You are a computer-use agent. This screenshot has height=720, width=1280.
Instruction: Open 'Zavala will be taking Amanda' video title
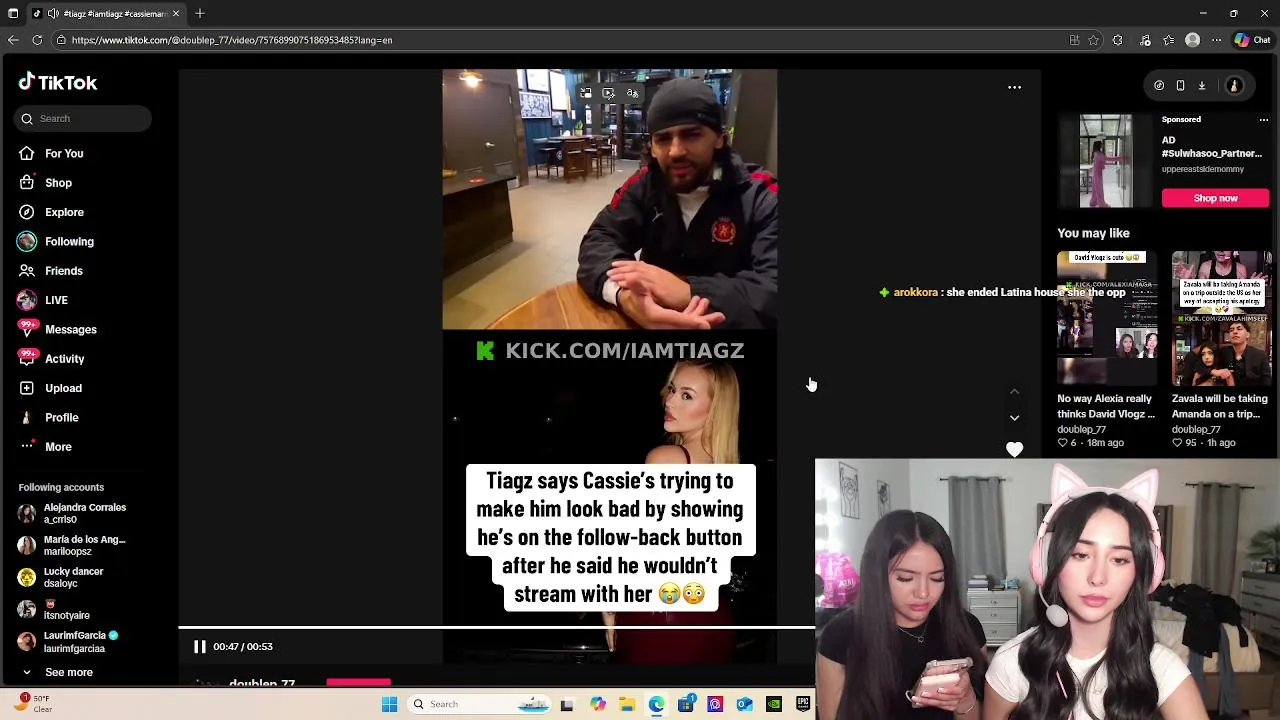tap(1219, 406)
